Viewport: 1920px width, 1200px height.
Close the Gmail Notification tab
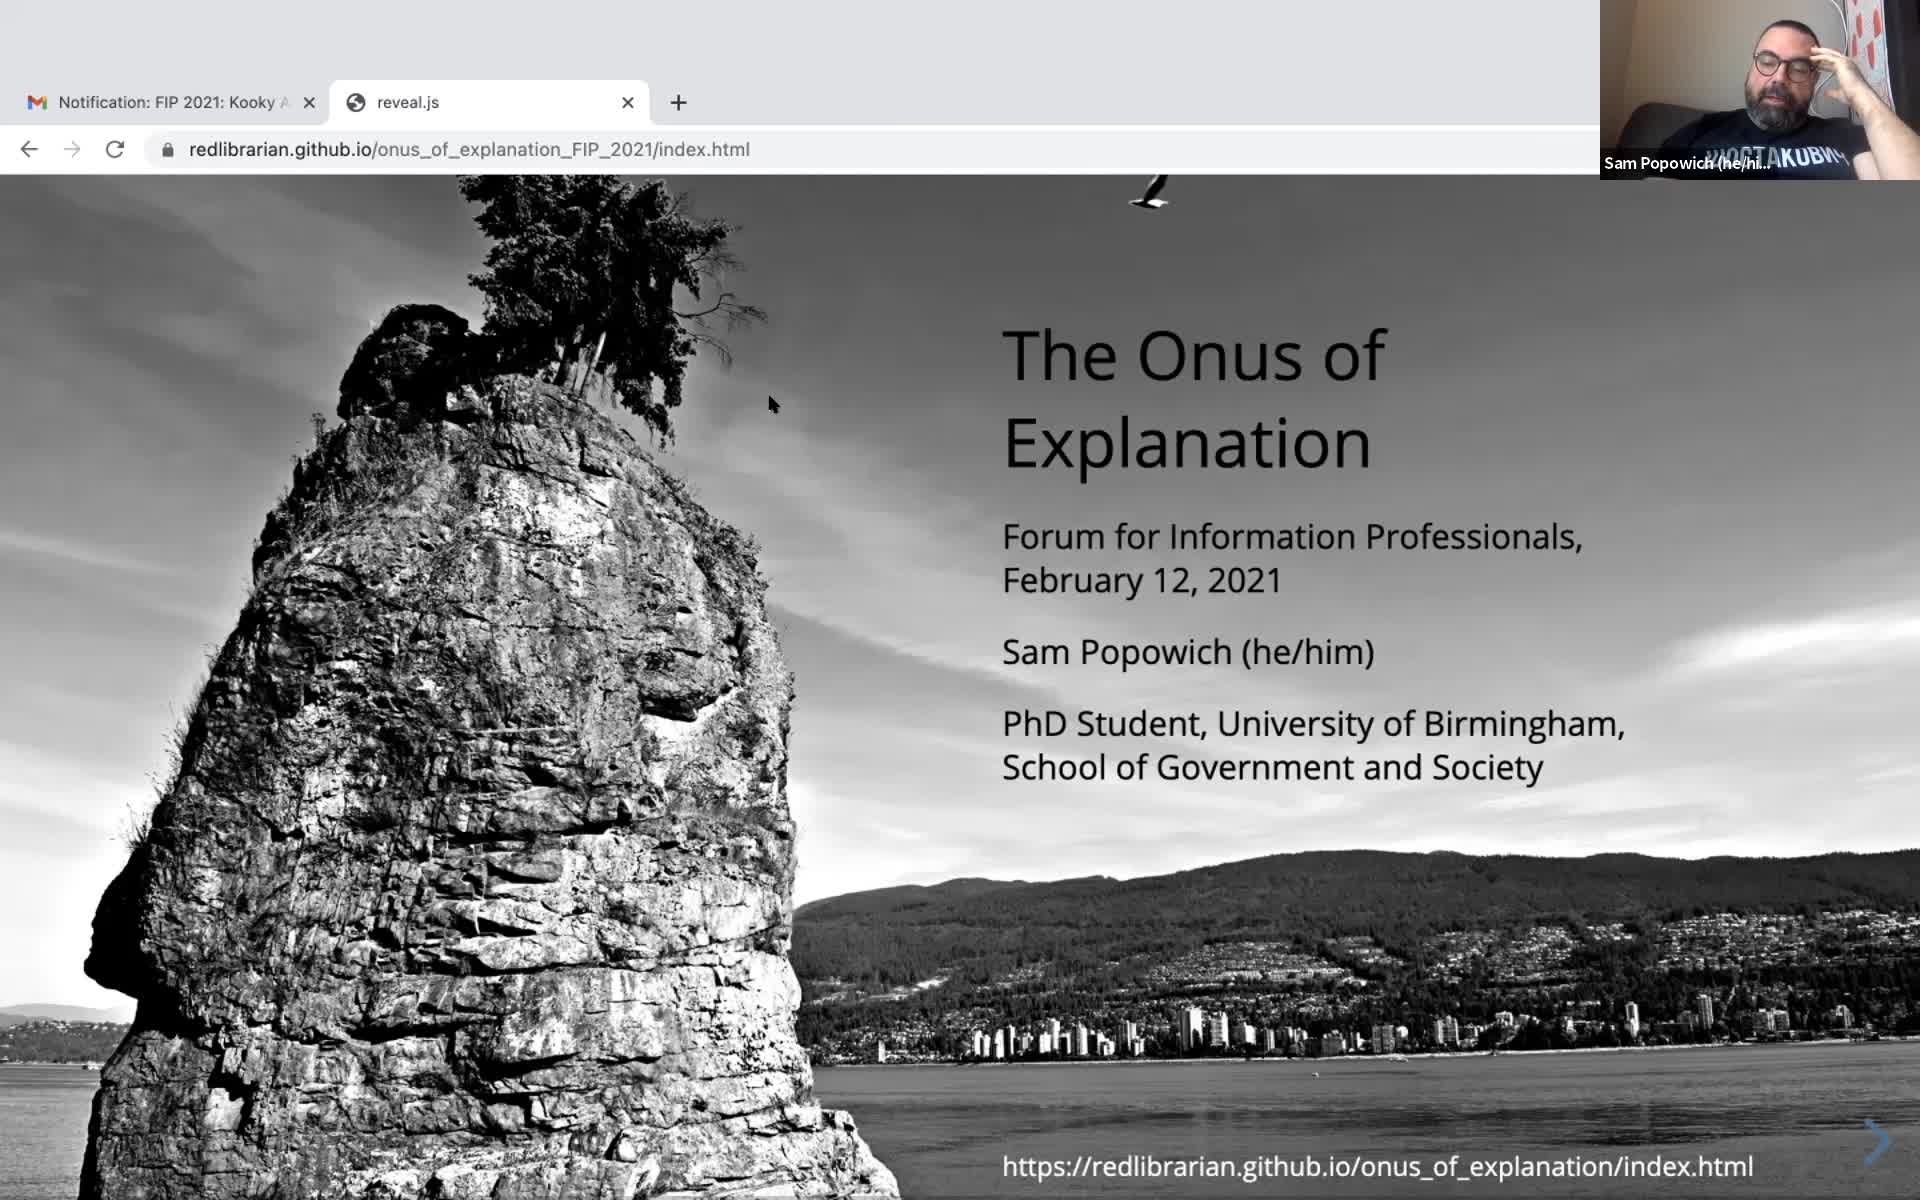pyautogui.click(x=309, y=102)
